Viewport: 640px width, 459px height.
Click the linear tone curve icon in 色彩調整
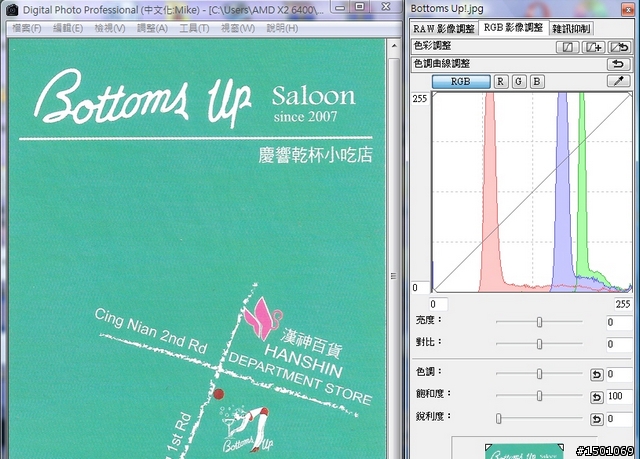pos(567,47)
